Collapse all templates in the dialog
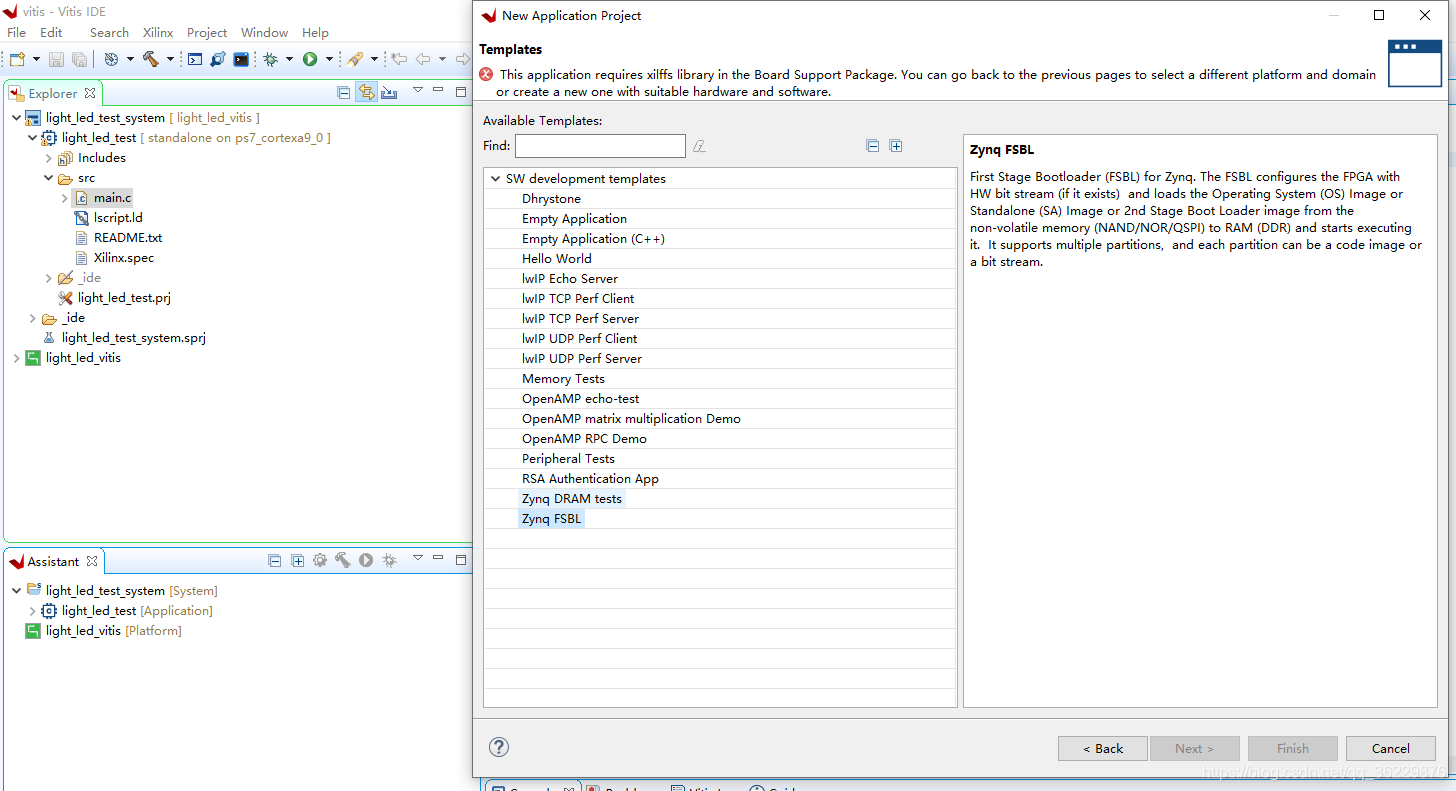 pyautogui.click(x=873, y=146)
